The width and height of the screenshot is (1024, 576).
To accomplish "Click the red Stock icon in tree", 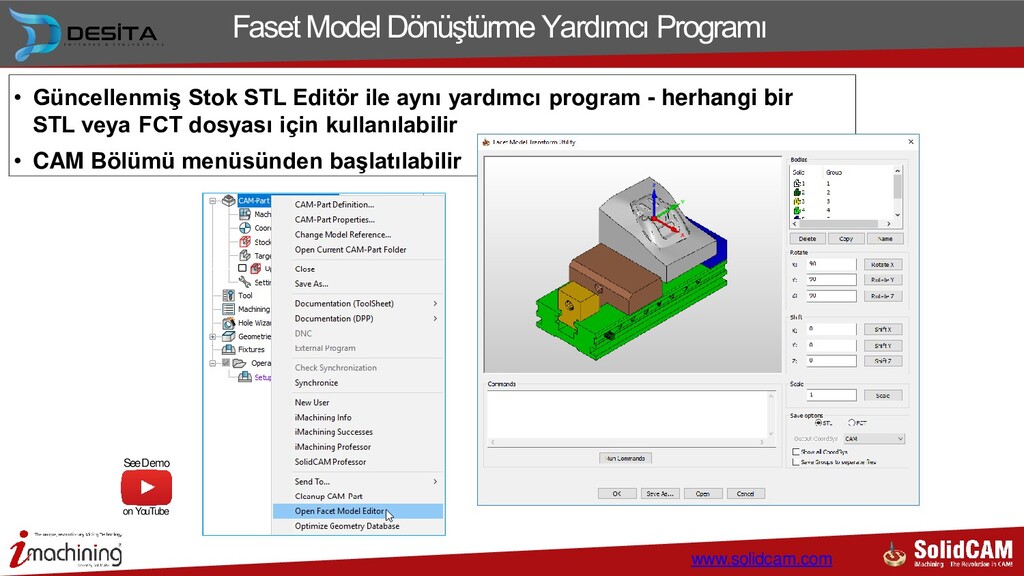I will tap(245, 242).
